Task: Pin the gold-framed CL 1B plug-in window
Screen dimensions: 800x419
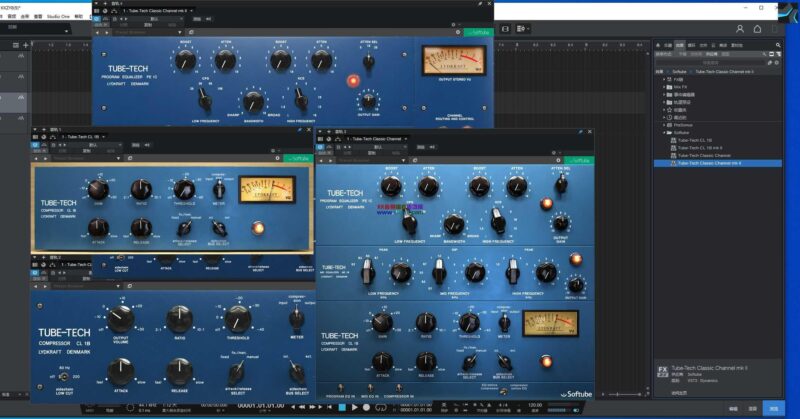Action: click(300, 130)
